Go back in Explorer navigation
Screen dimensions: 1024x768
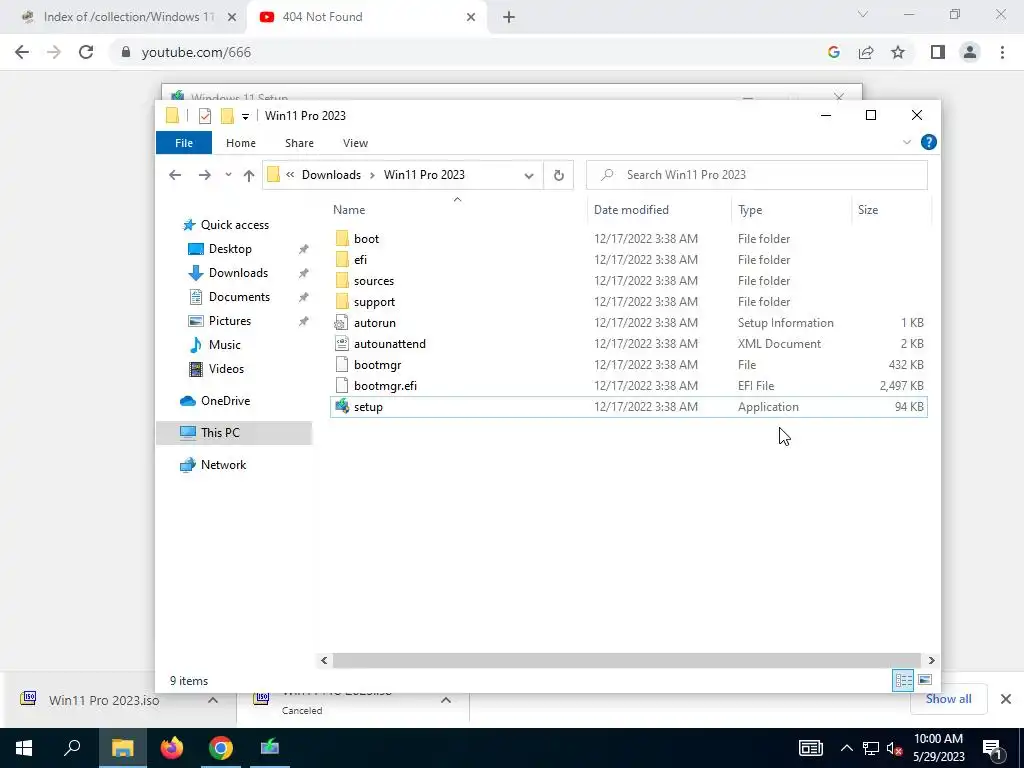pyautogui.click(x=174, y=175)
